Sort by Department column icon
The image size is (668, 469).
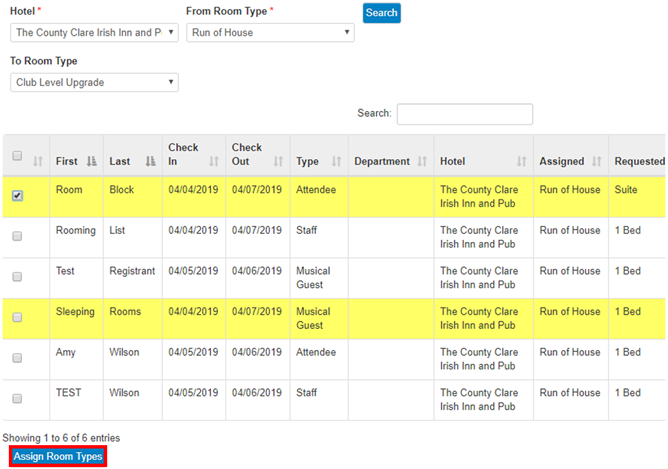coord(424,161)
